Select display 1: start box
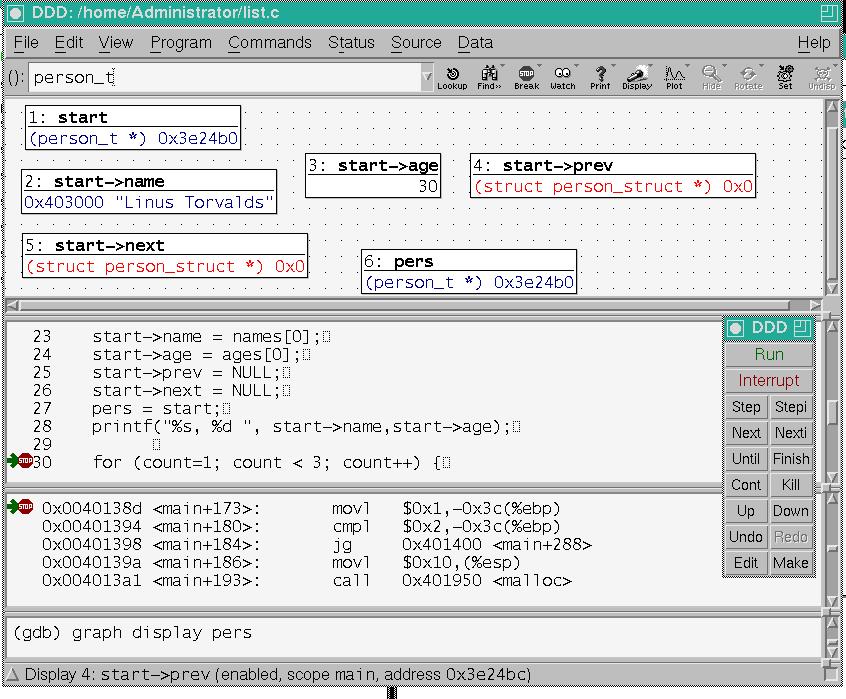The width and height of the screenshot is (846, 699). tap(133, 127)
